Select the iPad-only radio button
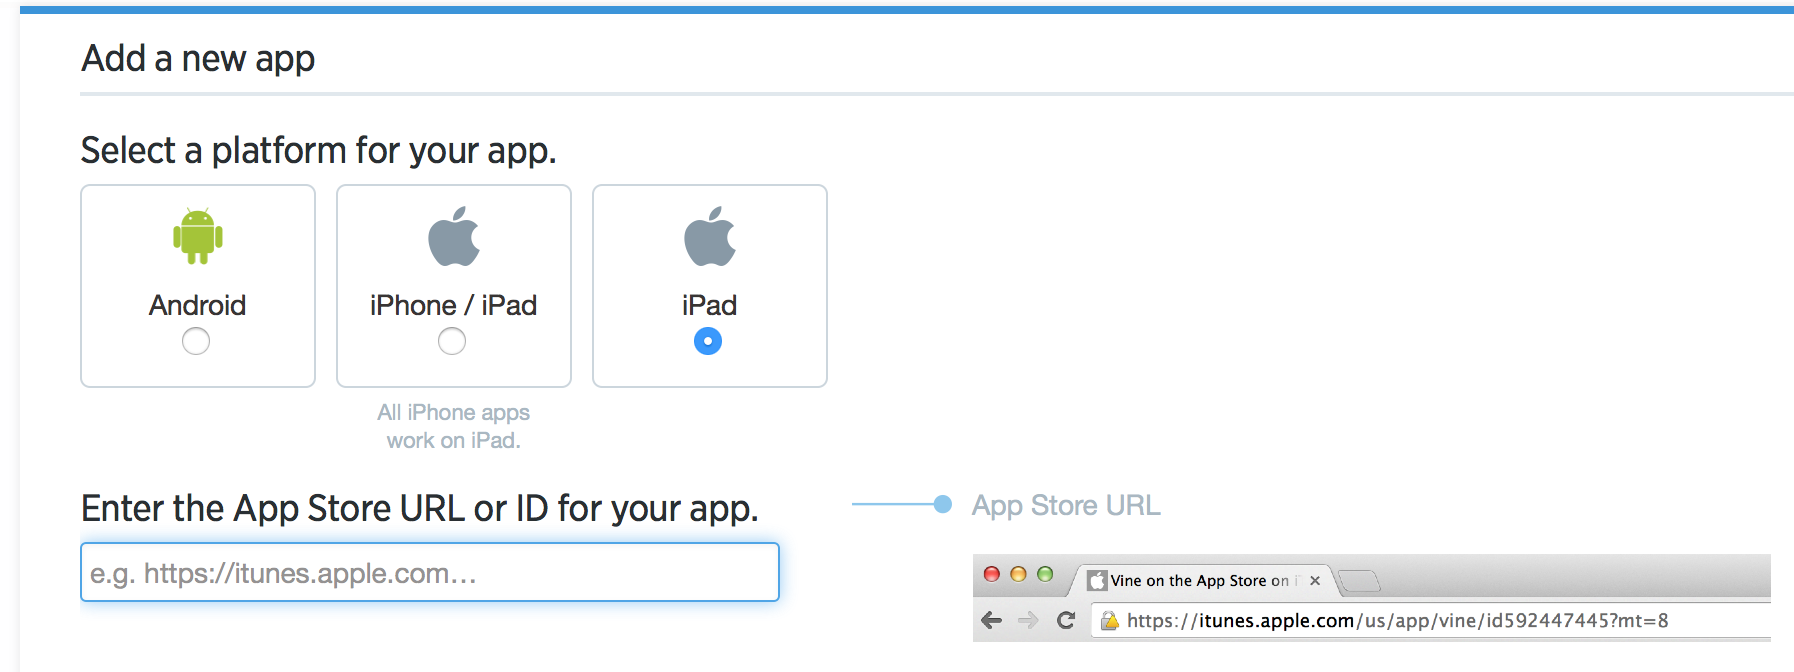 click(708, 341)
